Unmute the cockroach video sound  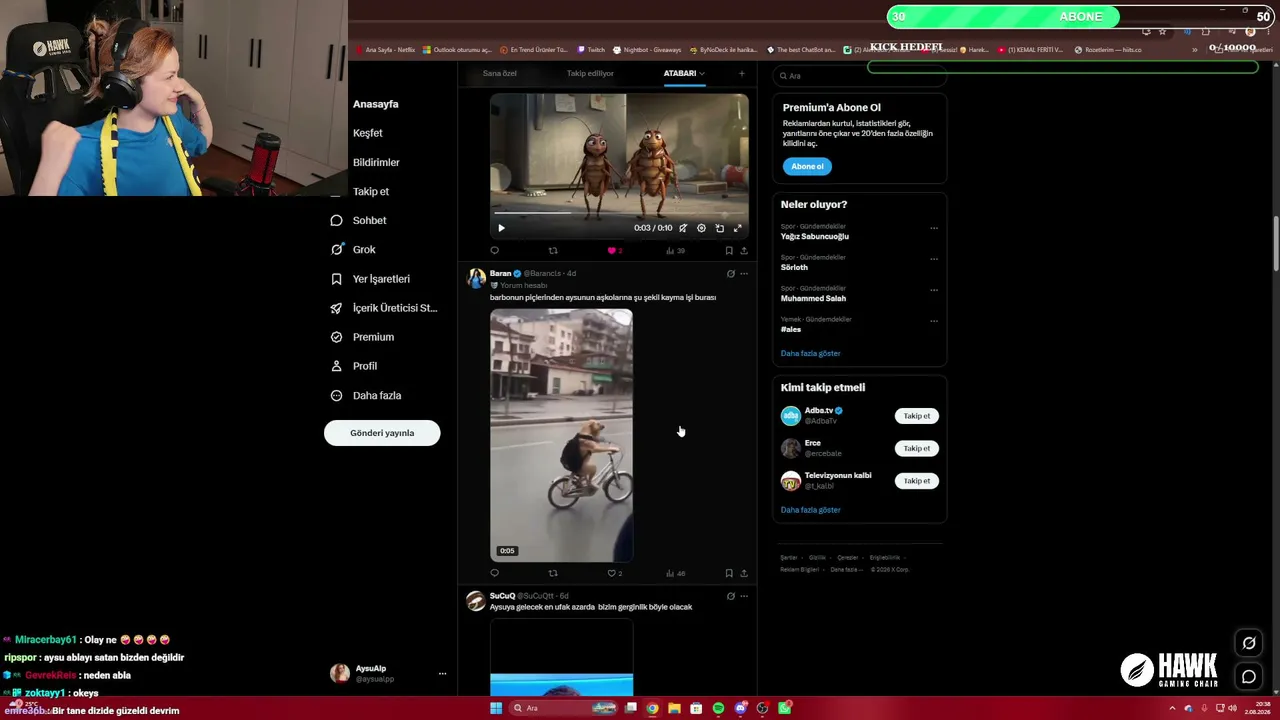tap(683, 228)
